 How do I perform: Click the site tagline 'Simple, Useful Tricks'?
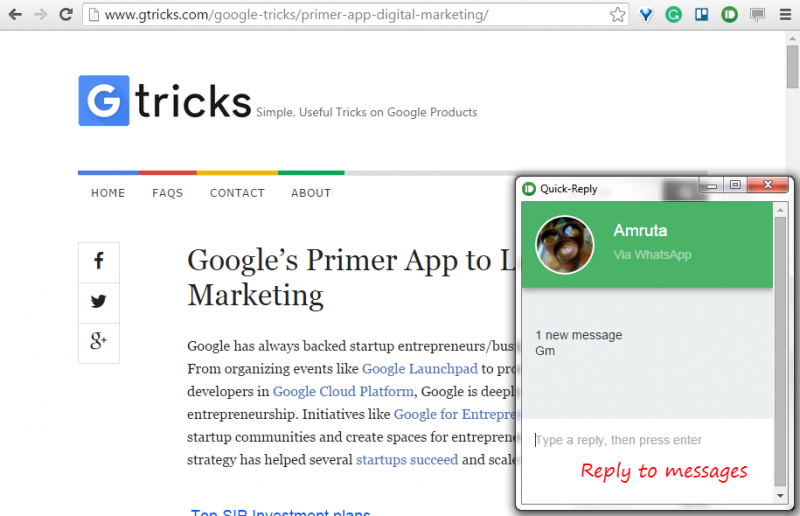[366, 112]
